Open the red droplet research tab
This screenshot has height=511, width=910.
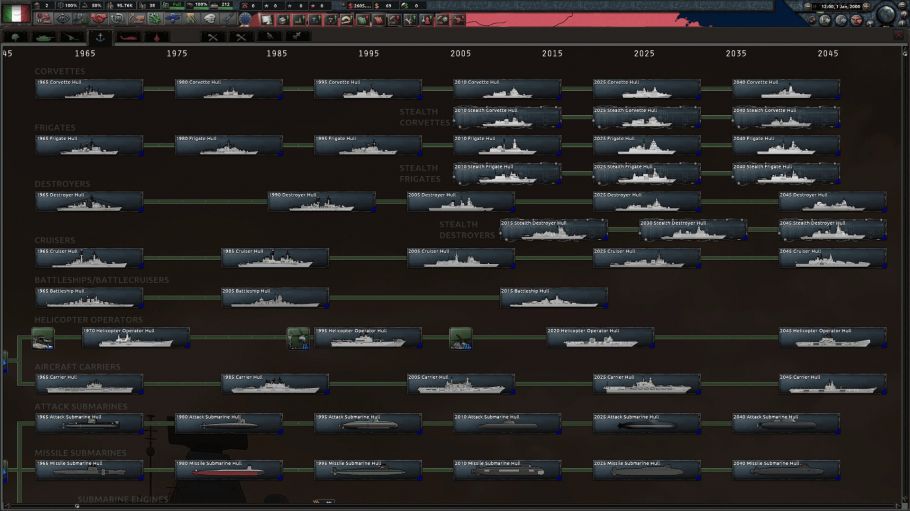(157, 37)
